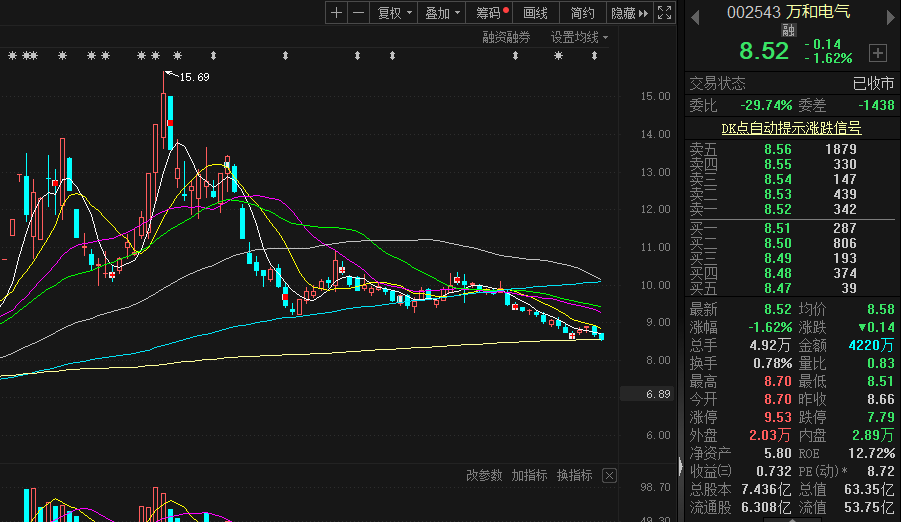Open the 简约 simplified view
Screen dimensions: 901x522
[582, 13]
